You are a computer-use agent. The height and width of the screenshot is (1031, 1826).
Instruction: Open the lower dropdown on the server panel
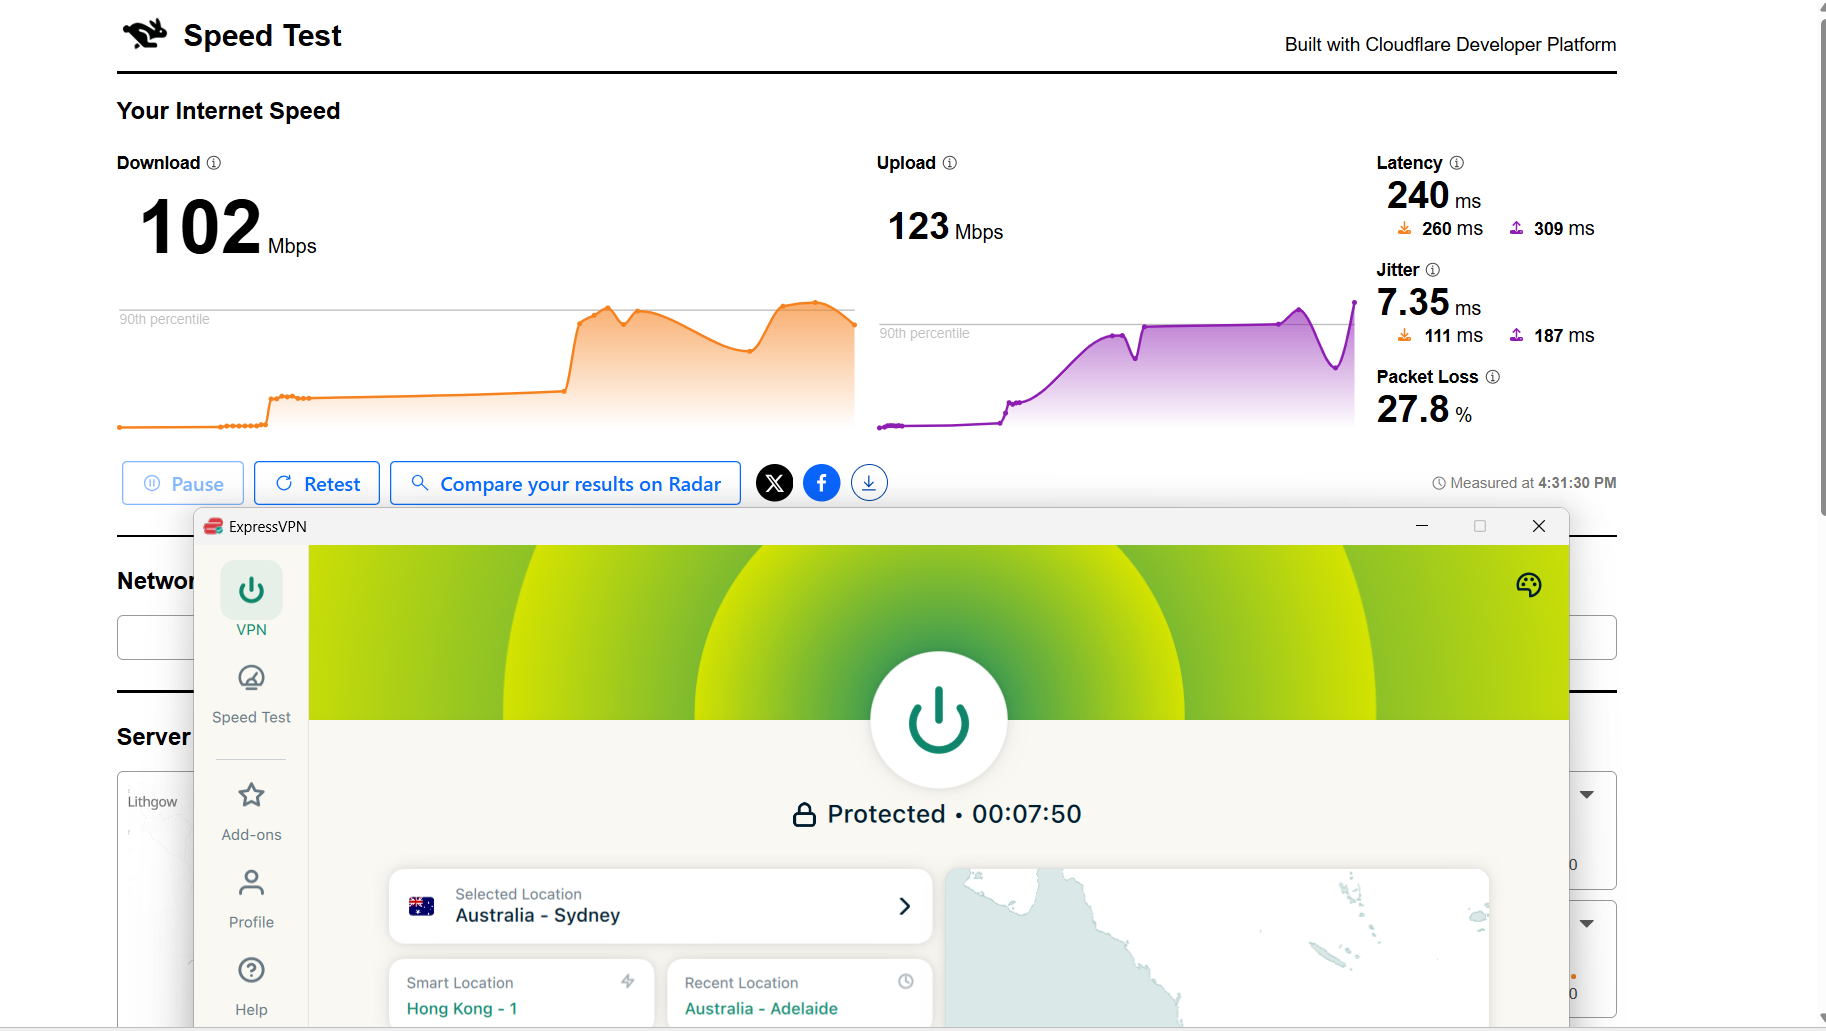point(1587,924)
